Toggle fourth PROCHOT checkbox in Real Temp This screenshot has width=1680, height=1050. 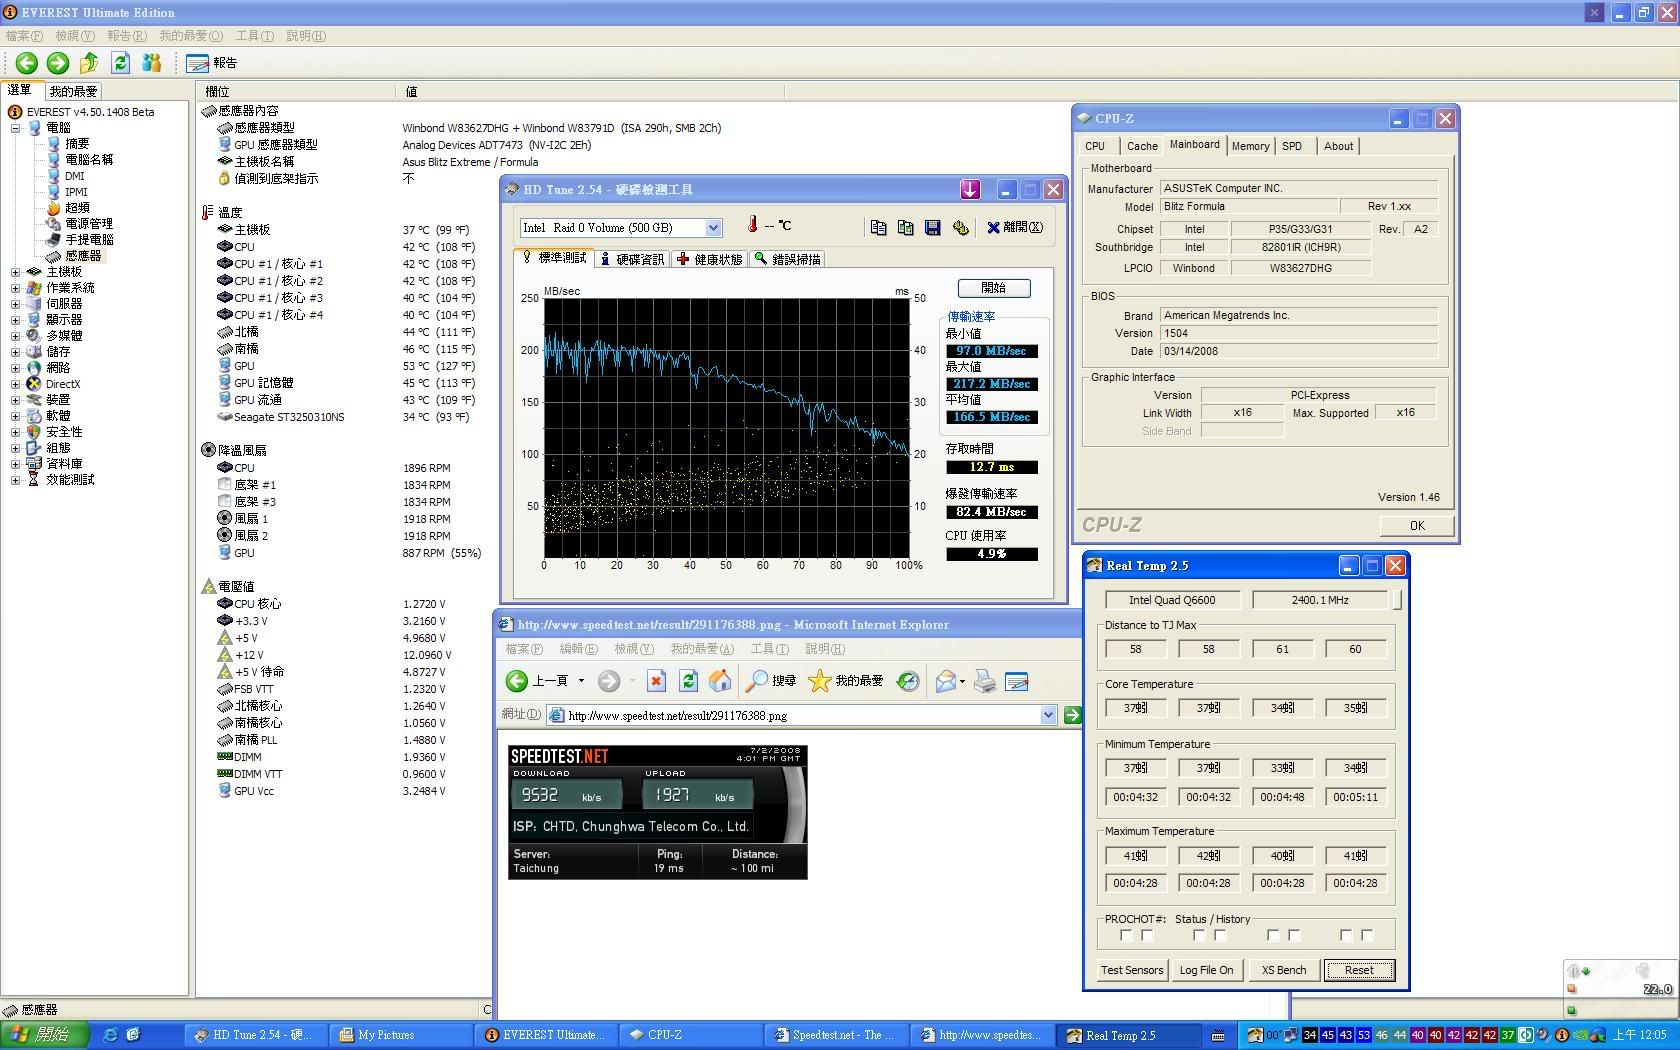coord(1220,936)
